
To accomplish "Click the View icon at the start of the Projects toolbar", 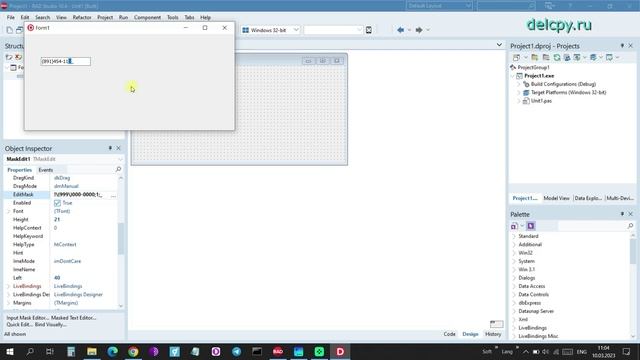I will pos(516,58).
